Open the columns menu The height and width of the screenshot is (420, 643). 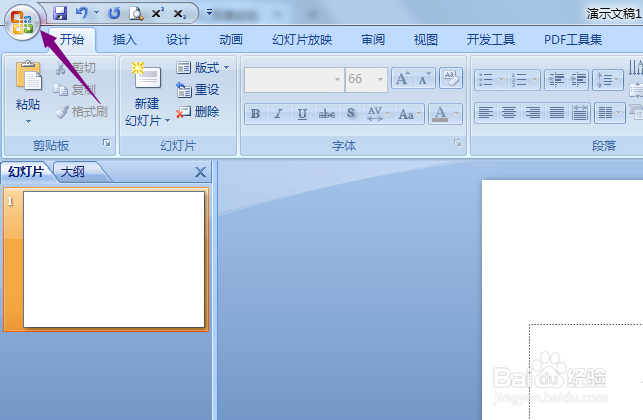pos(610,112)
